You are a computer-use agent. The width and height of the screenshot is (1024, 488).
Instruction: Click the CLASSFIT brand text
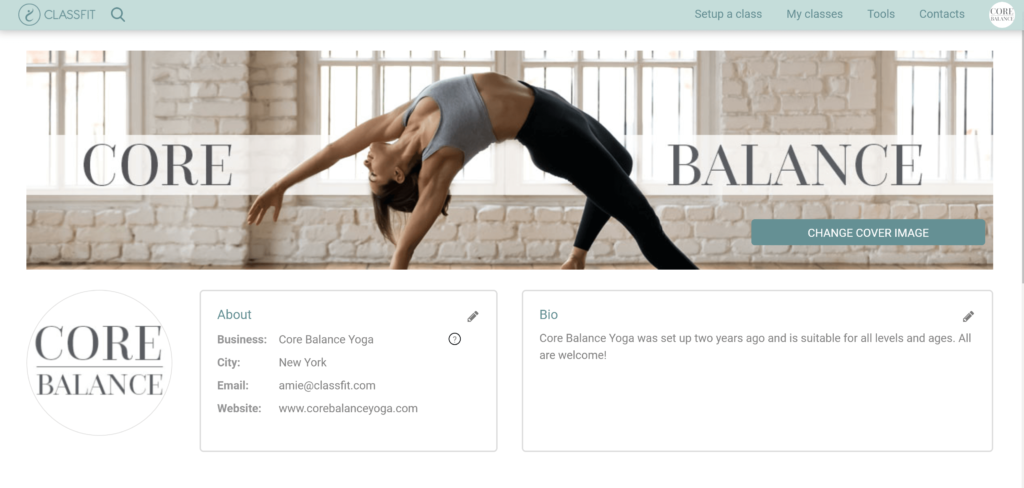point(70,14)
